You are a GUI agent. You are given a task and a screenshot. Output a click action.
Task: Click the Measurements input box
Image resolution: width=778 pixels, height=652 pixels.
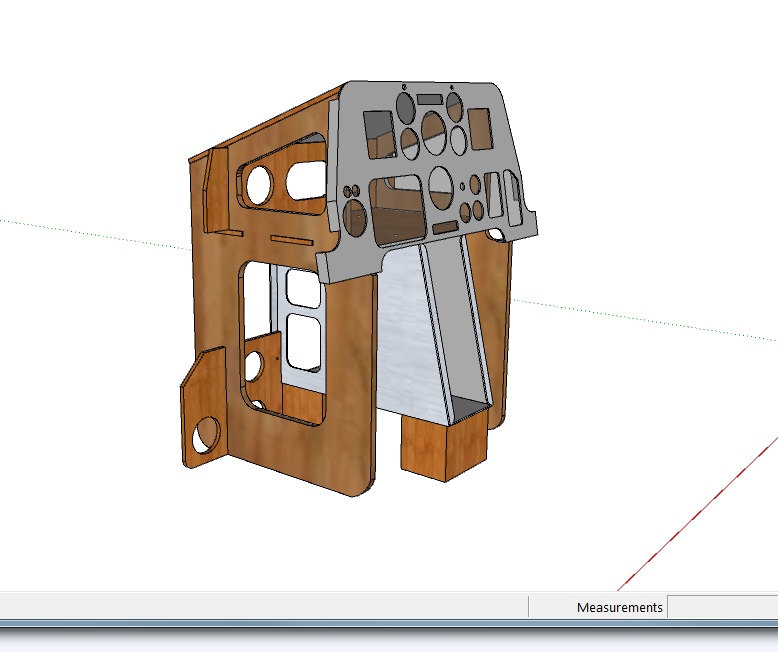[x=722, y=607]
